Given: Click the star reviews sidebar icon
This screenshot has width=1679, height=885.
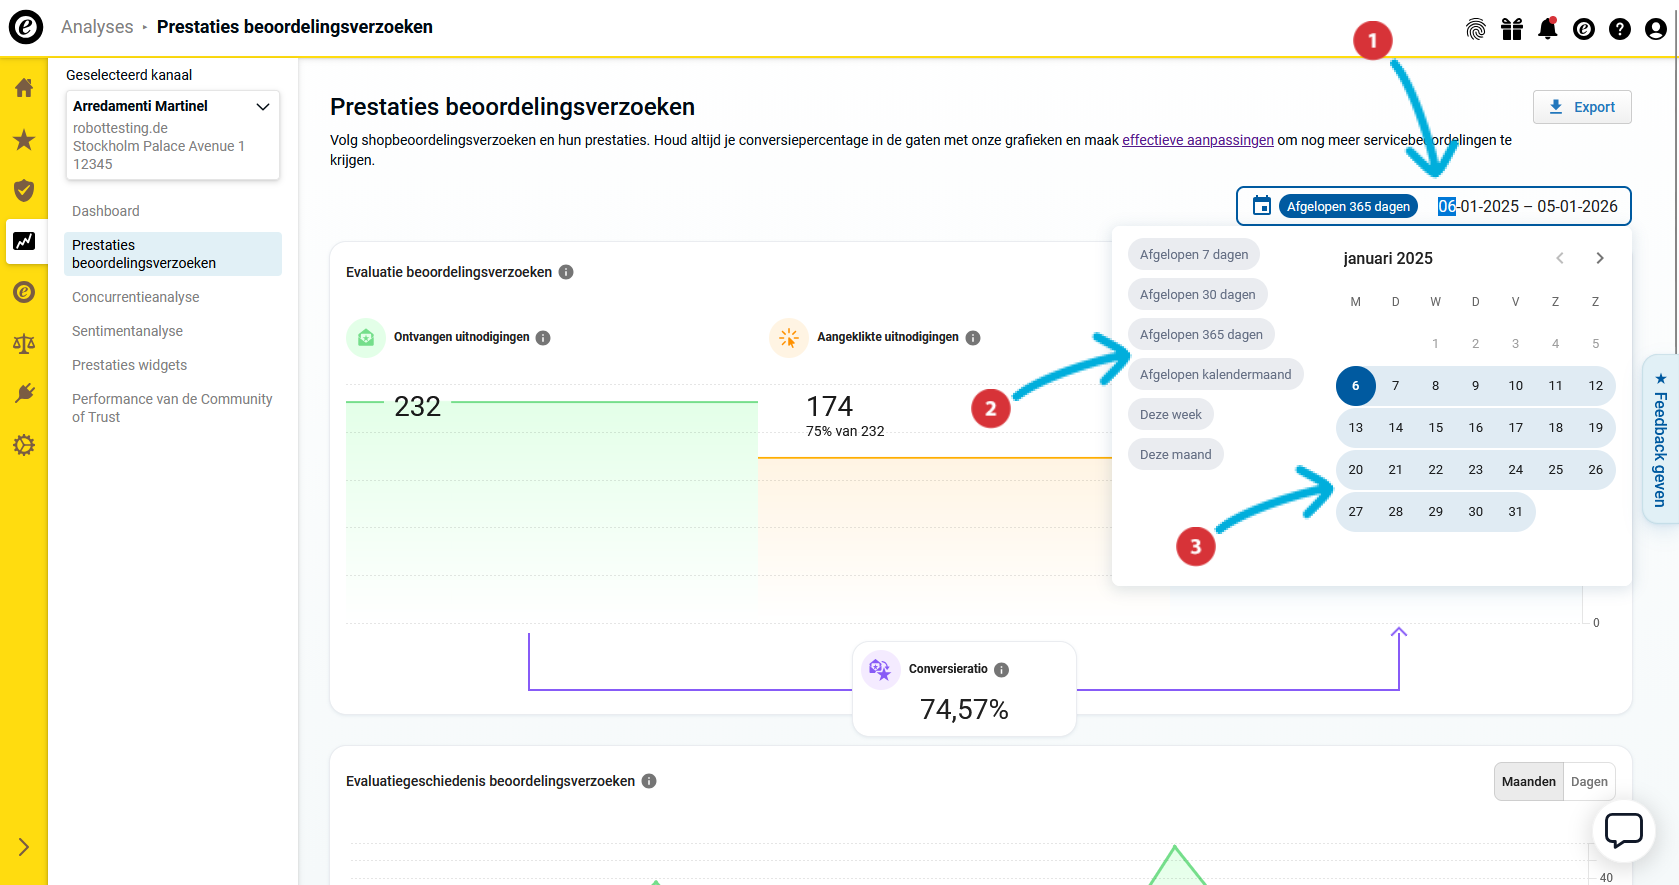Looking at the screenshot, I should tap(24, 140).
